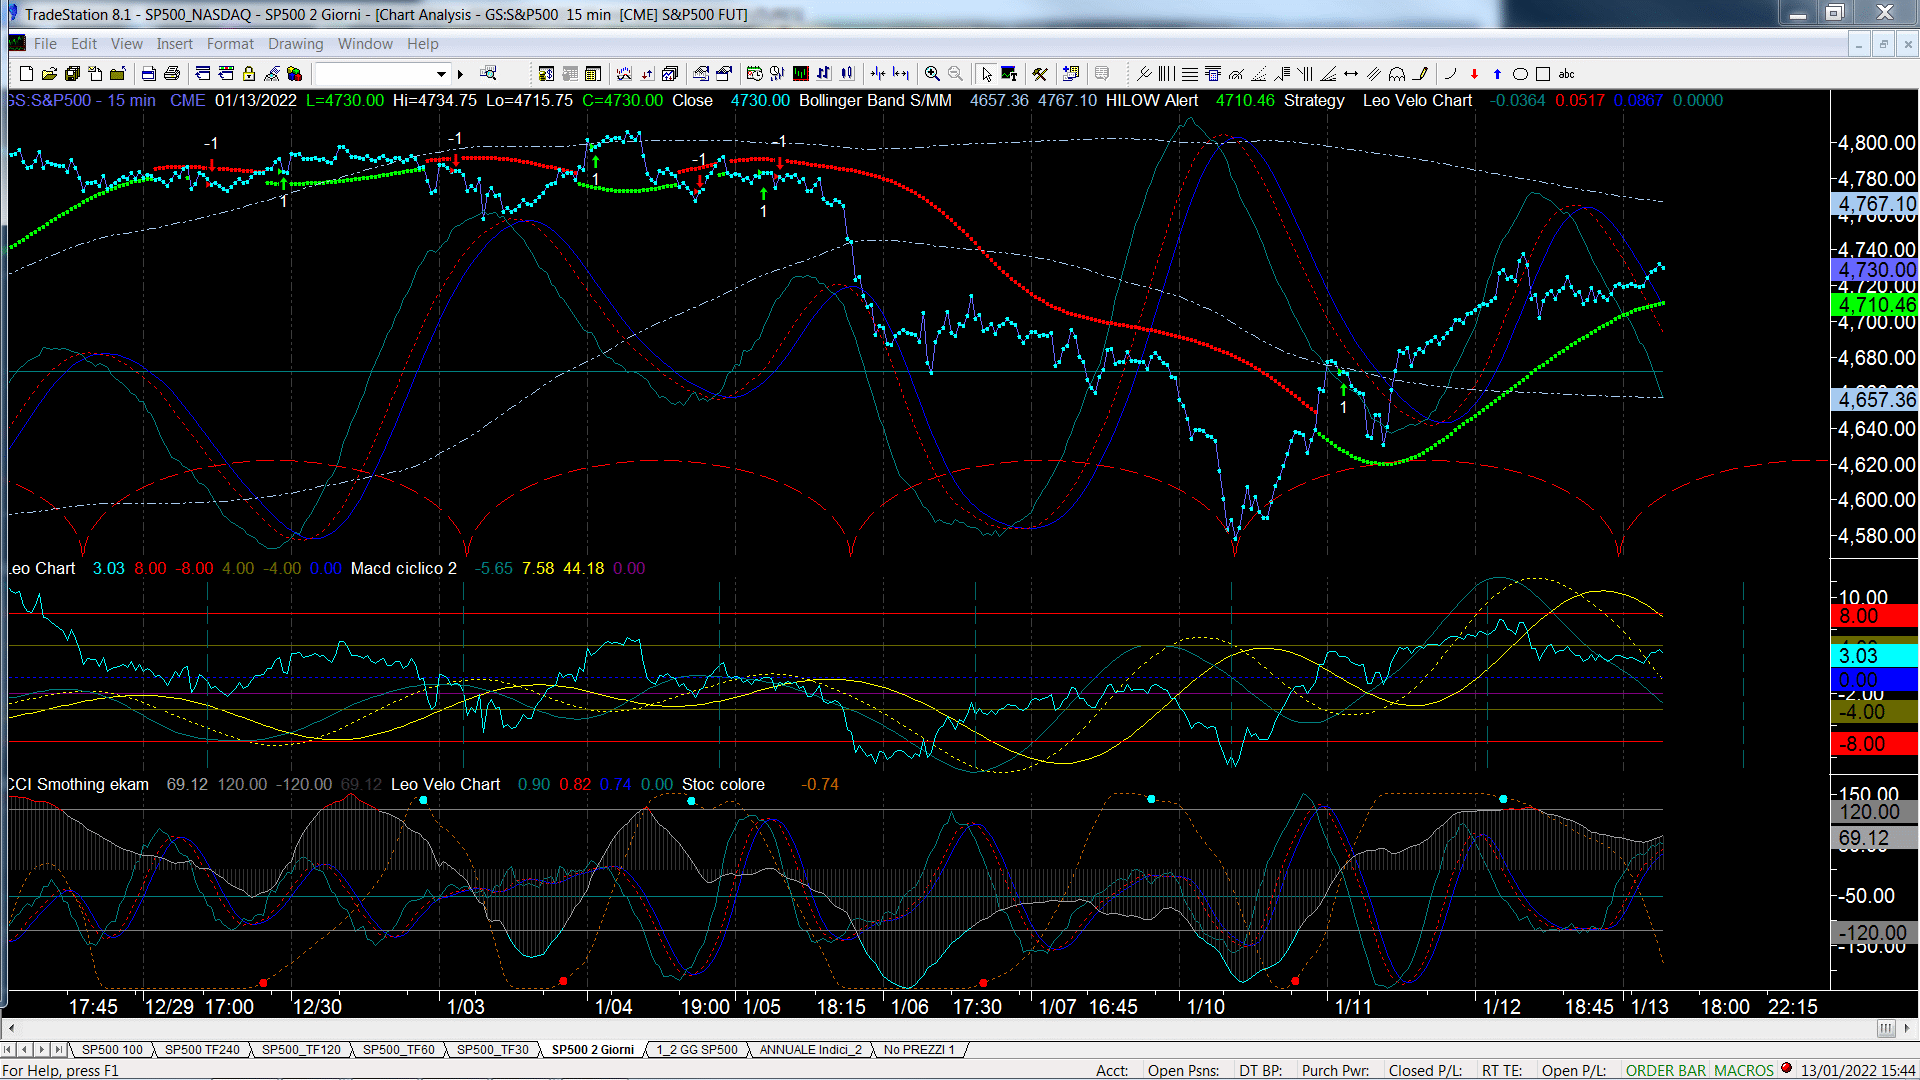The width and height of the screenshot is (1920, 1080).
Task: Switch to the SP500_TF30 tab
Action: (492, 1050)
